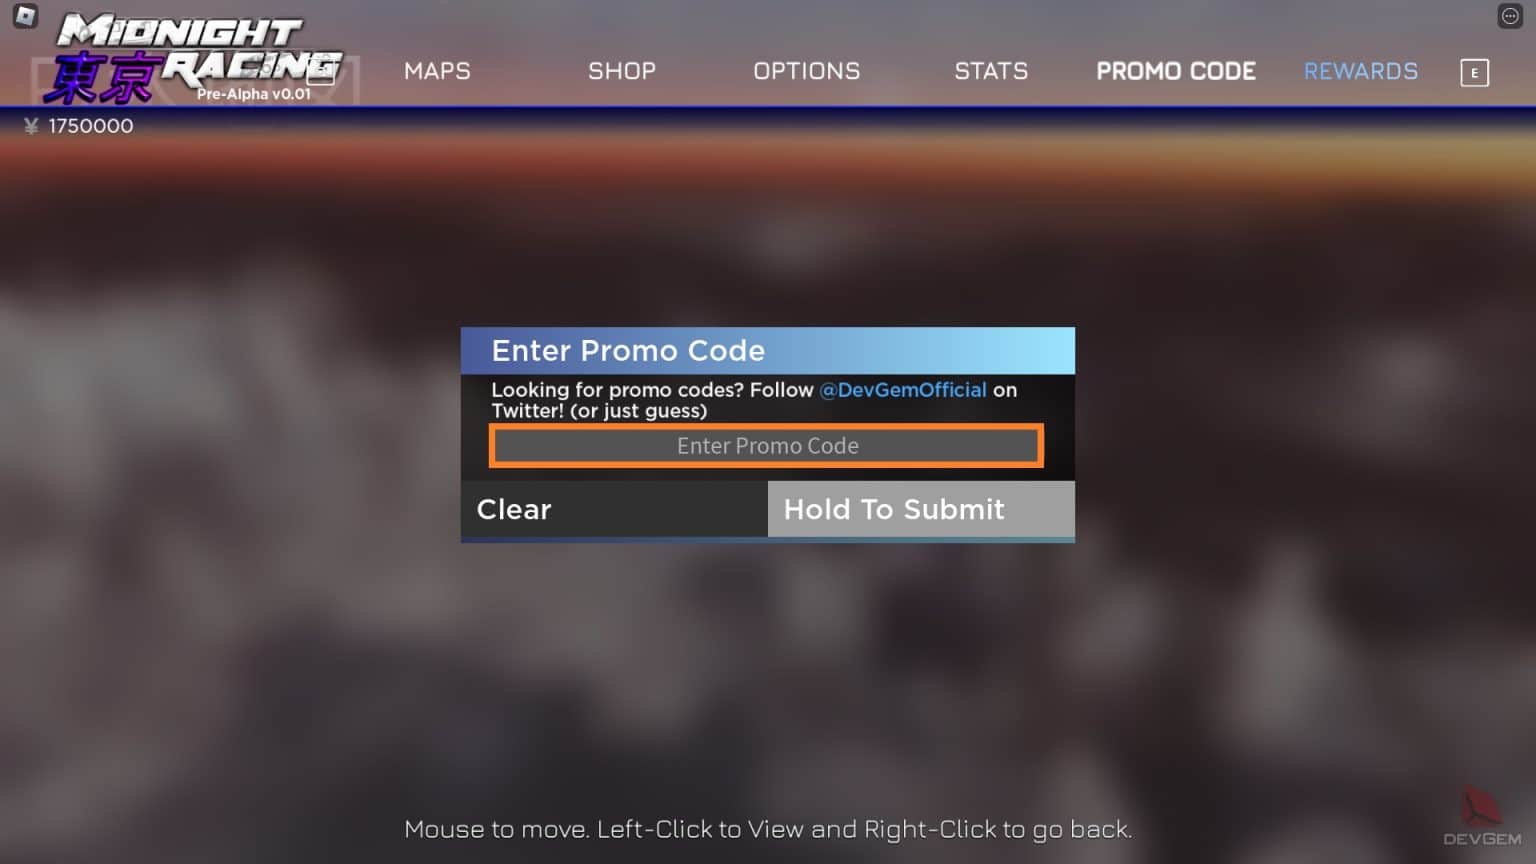Open the Roblox menu icon
The height and width of the screenshot is (864, 1536).
coord(25,16)
